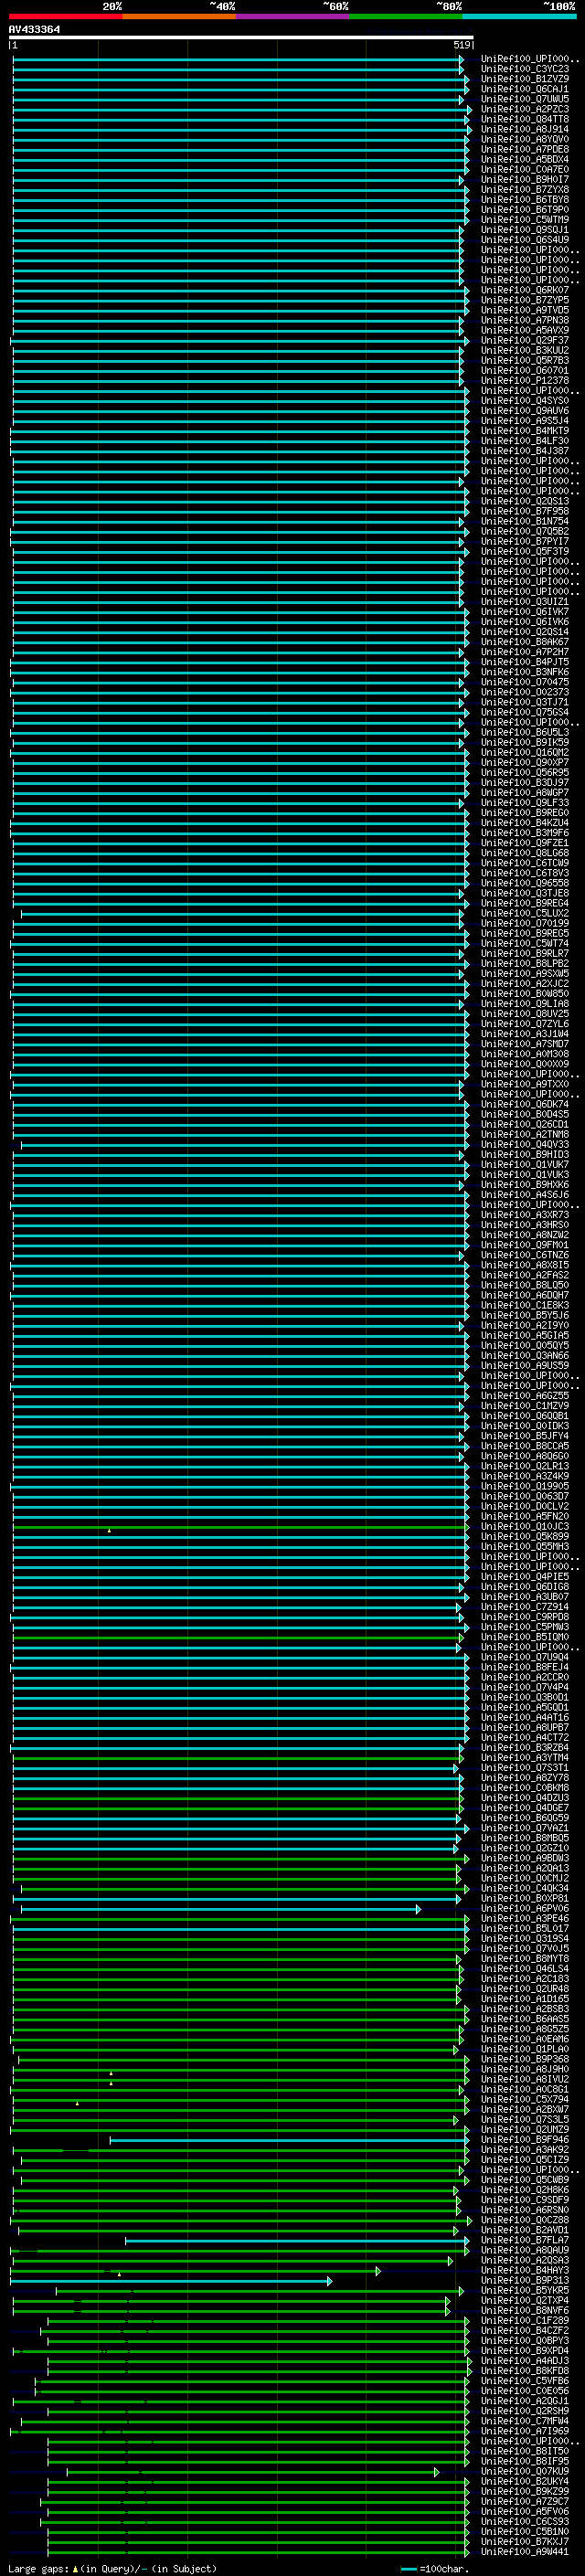The width and height of the screenshot is (585, 2576).
Task: Click the red ~20% identity legend bar
Action: (x=65, y=16)
